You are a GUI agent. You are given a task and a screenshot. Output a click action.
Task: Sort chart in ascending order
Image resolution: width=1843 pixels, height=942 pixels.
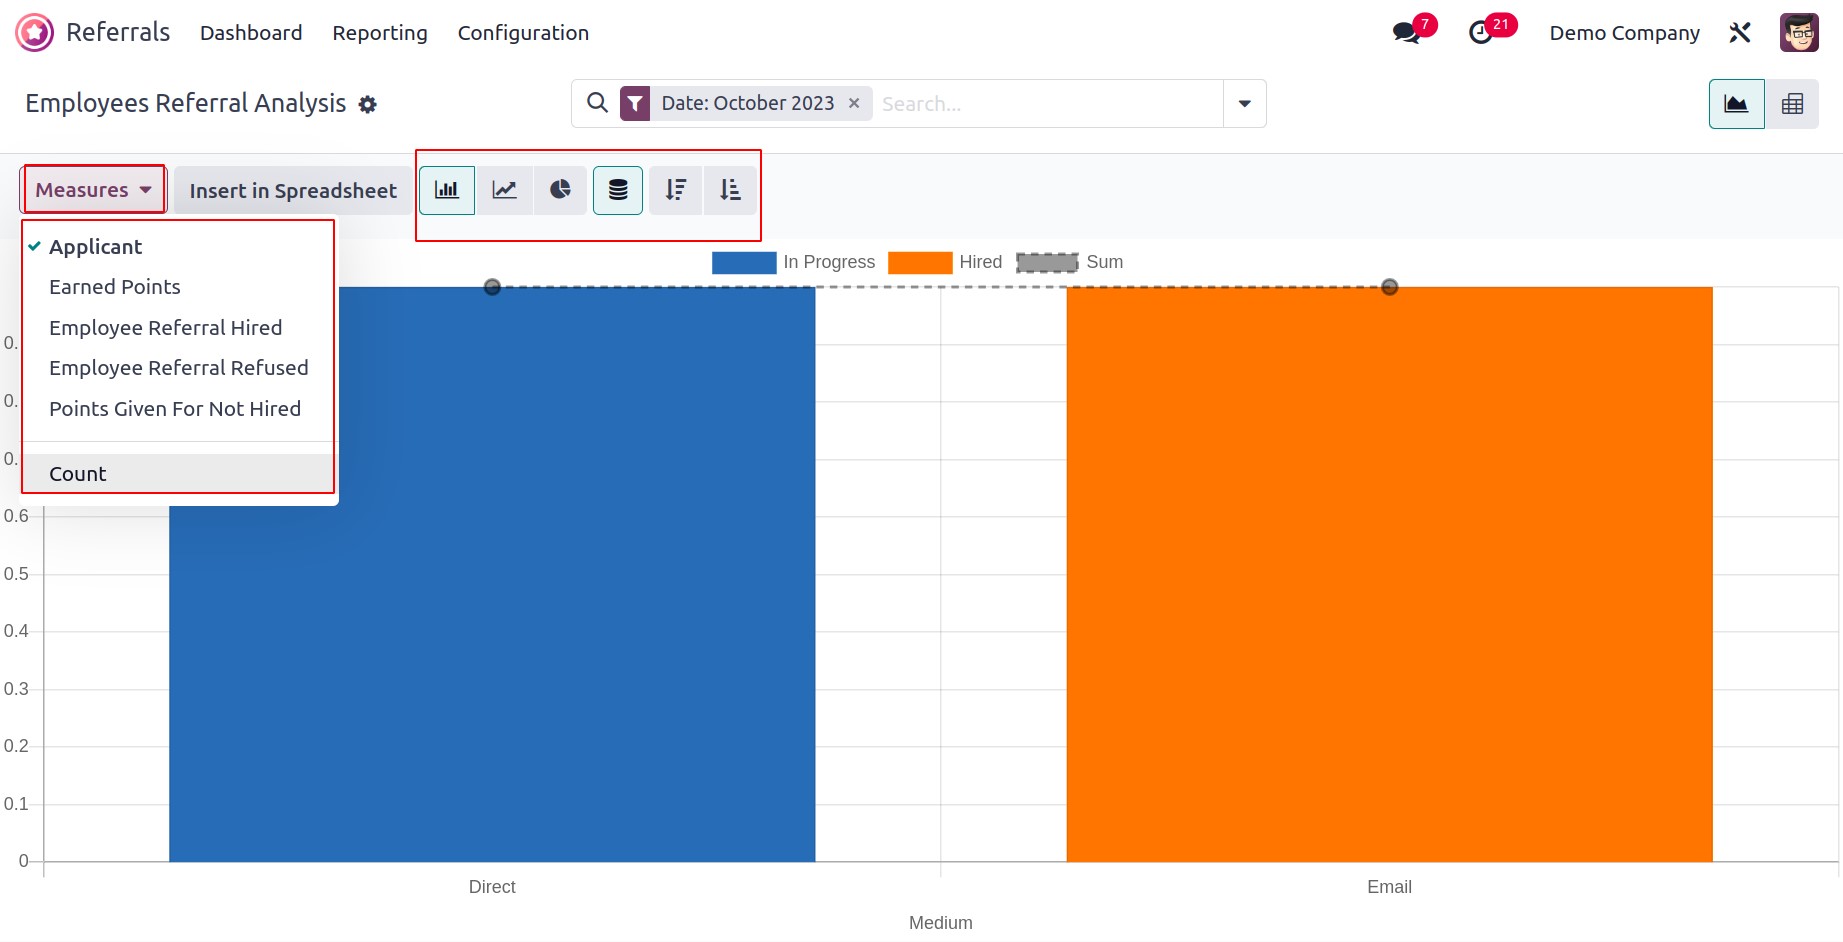tap(731, 190)
